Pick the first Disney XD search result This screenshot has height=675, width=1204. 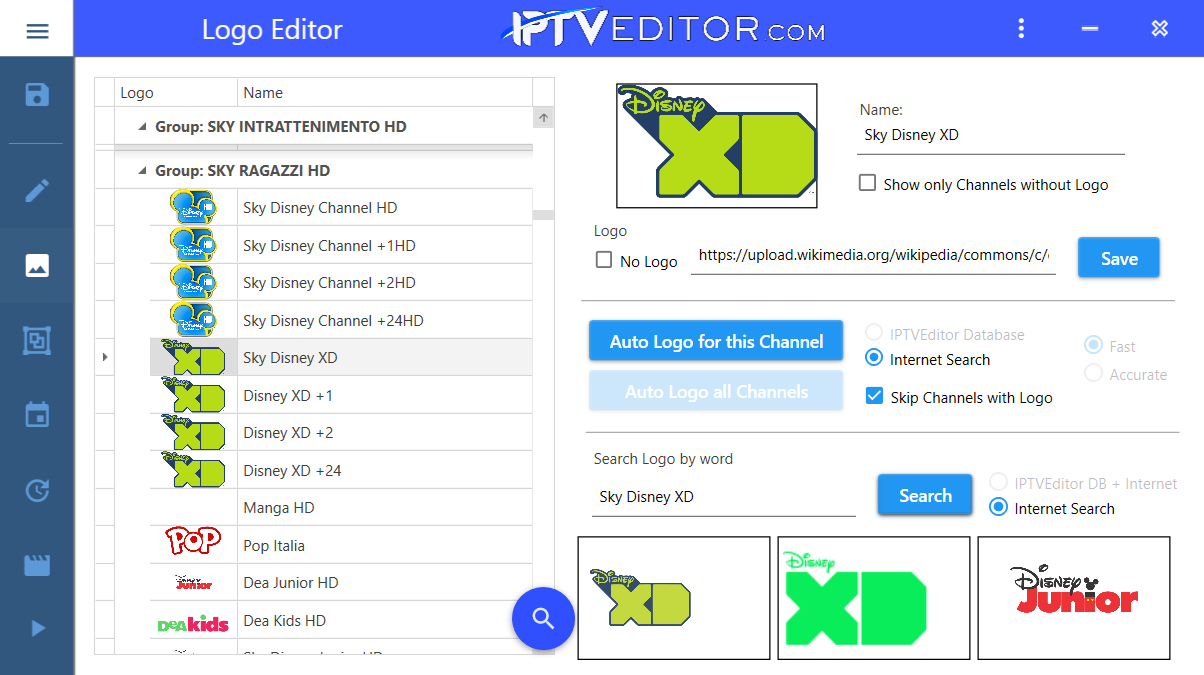click(674, 598)
